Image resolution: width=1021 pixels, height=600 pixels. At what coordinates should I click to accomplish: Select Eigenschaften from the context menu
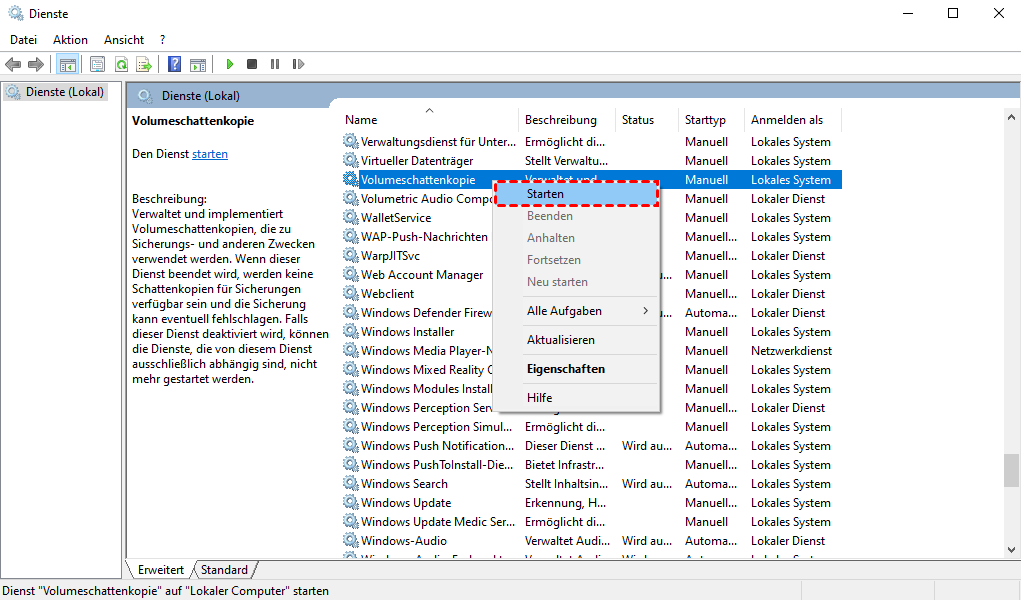pos(565,369)
